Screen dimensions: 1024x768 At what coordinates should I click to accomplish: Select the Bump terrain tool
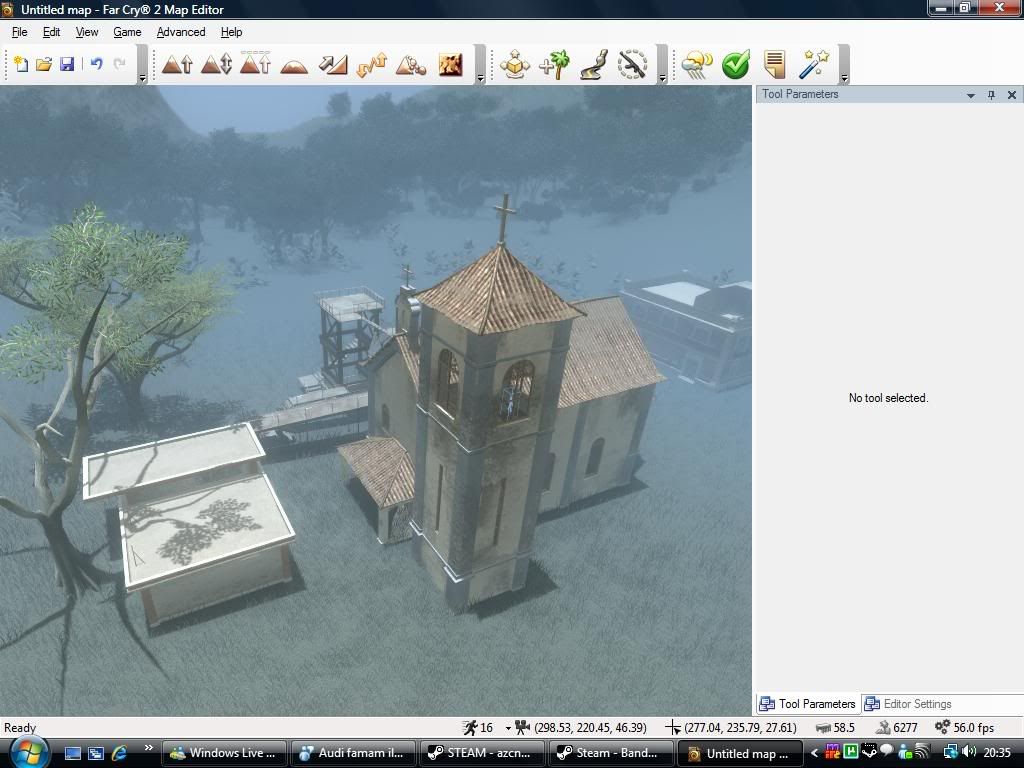[177, 64]
